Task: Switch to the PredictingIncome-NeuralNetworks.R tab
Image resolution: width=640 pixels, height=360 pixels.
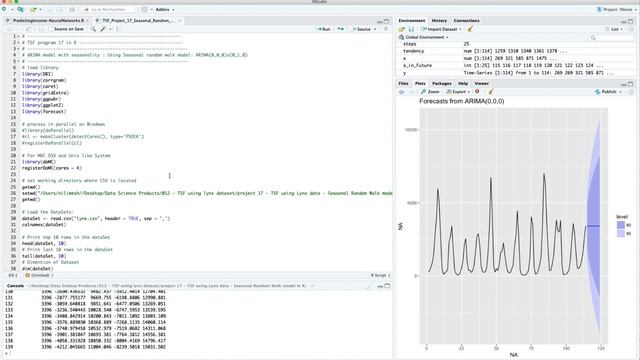Action: pyautogui.click(x=48, y=20)
